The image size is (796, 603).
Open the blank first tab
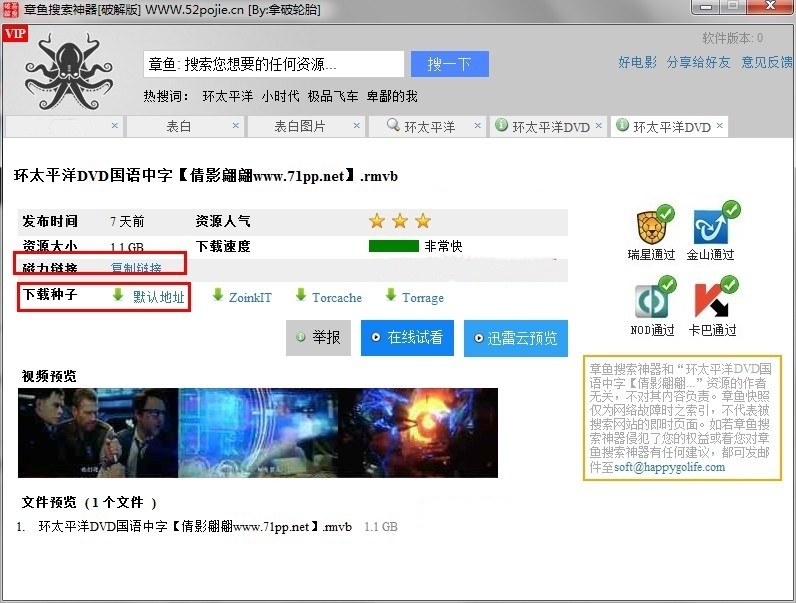click(x=63, y=126)
